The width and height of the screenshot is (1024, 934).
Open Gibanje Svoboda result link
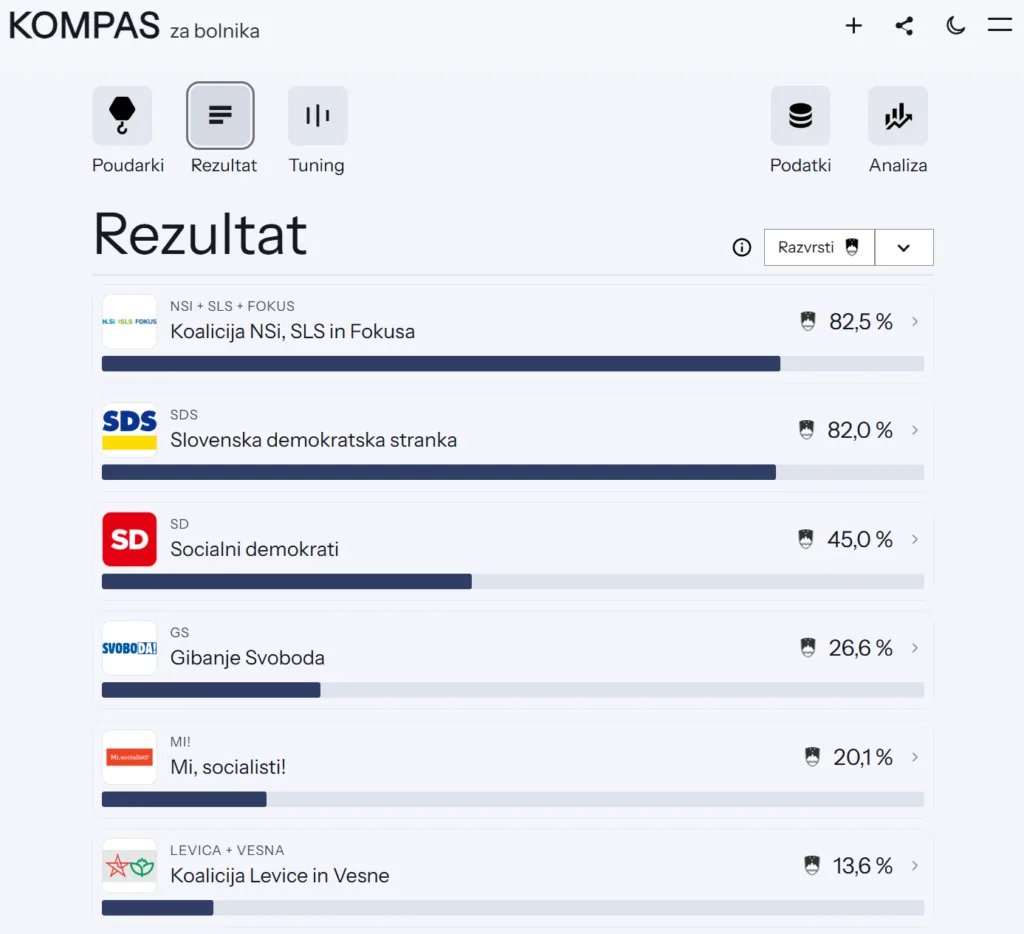pos(247,658)
